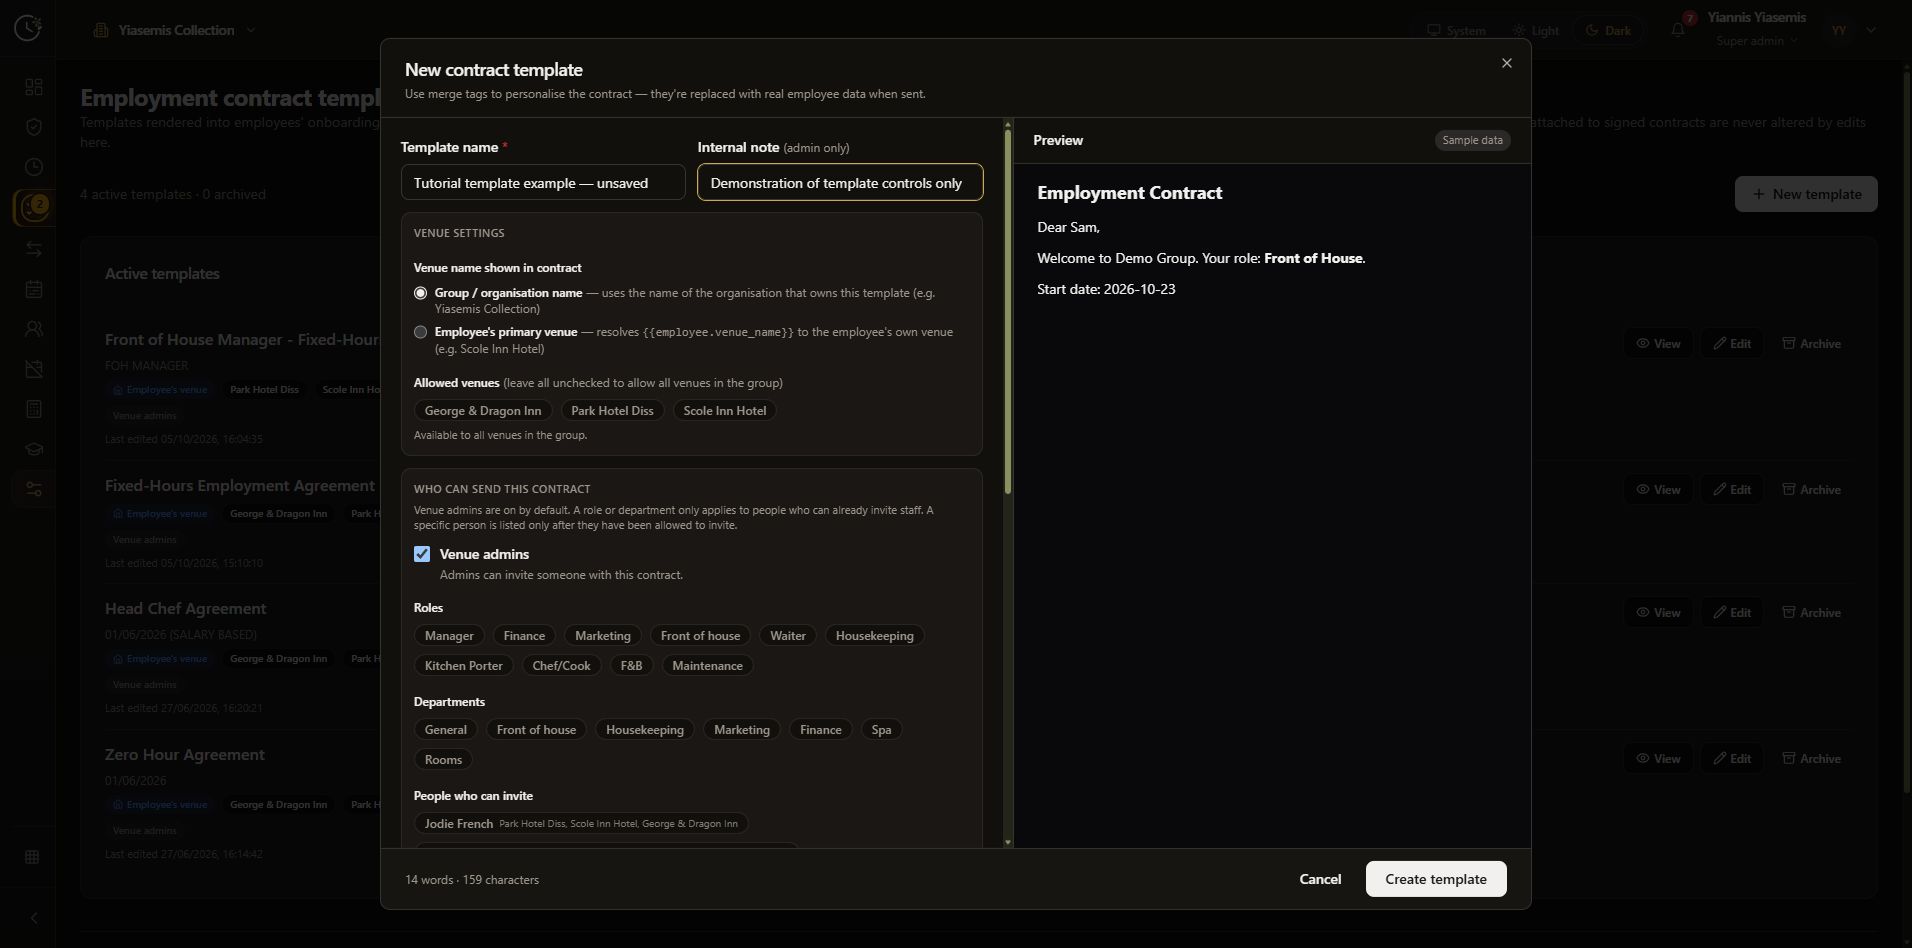This screenshot has width=1912, height=948.
Task: Collapse the sidebar with the left chevron
Action: (33, 918)
